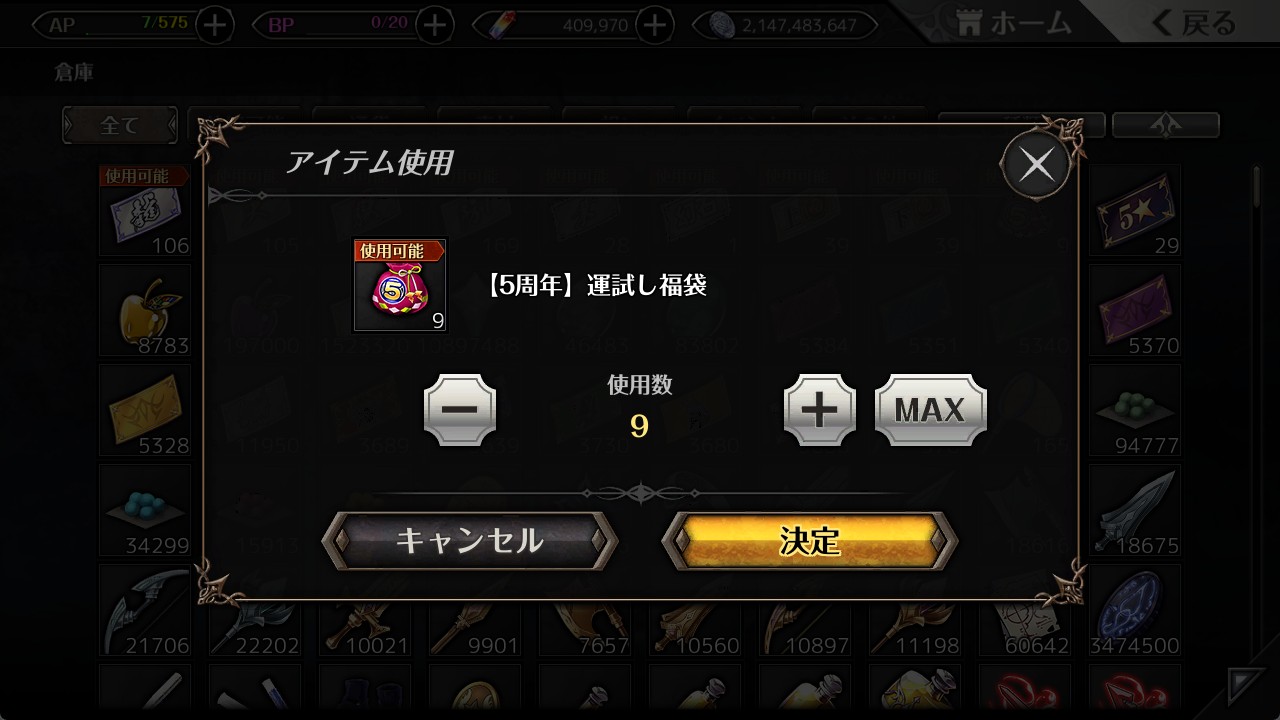Select the blue orbs item with 34299
The width and height of the screenshot is (1280, 720).
145,511
